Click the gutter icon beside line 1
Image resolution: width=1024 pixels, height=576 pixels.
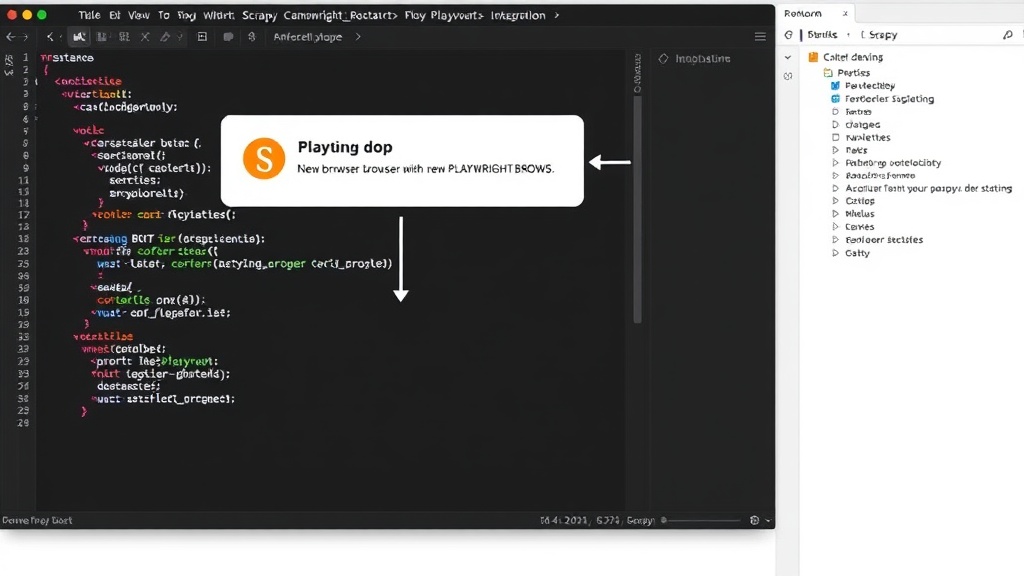9,59
